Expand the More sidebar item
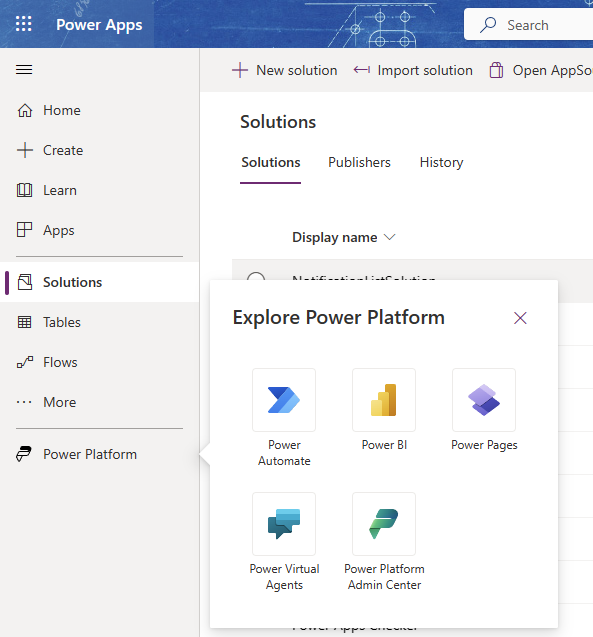Image resolution: width=593 pixels, height=637 pixels. coord(100,402)
